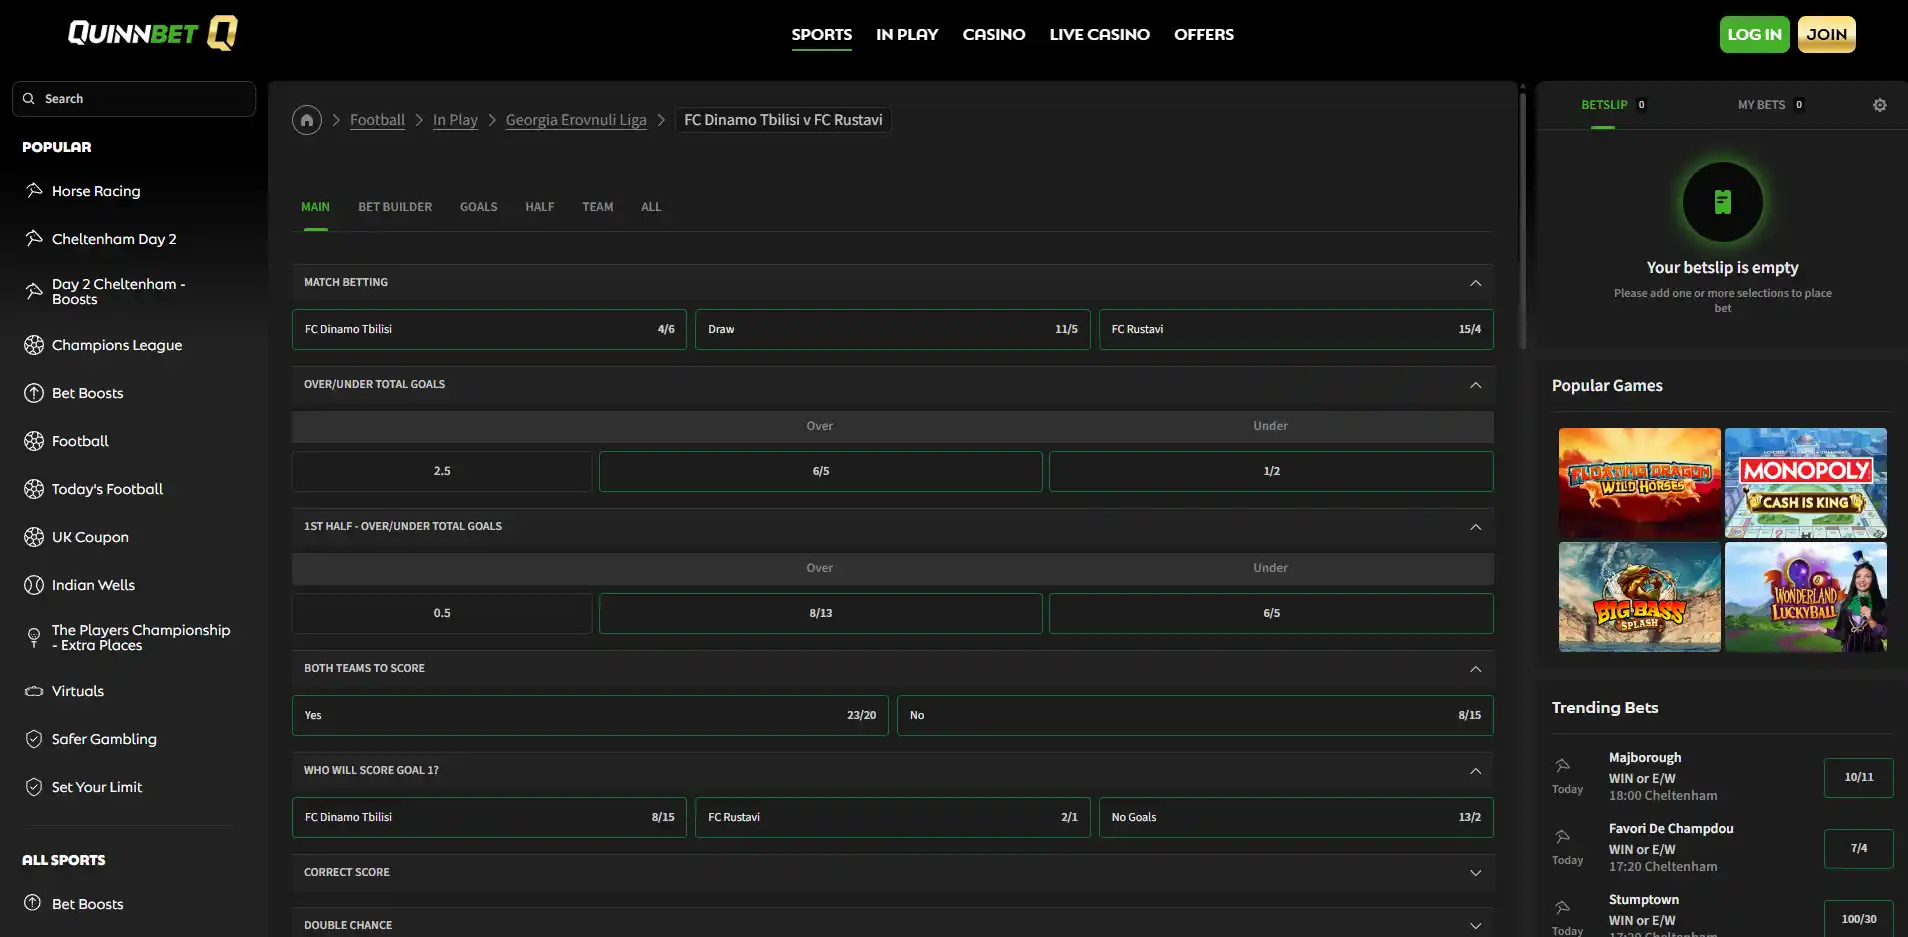Open In Play in top navigation
The image size is (1908, 937).
tap(907, 34)
